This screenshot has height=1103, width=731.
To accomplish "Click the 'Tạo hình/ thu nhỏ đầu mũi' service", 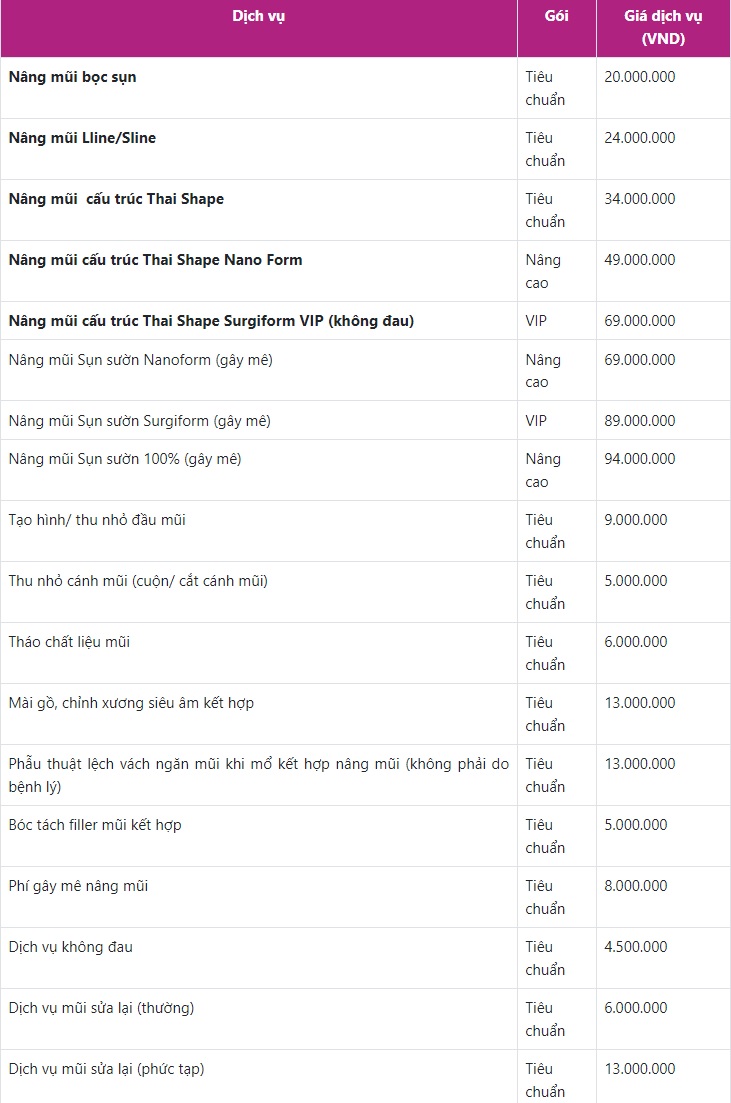I will (97, 520).
